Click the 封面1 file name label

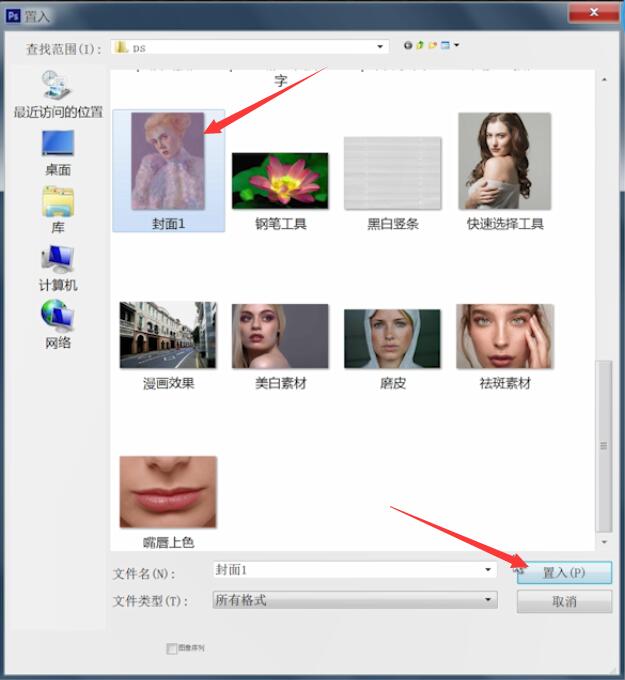pyautogui.click(x=168, y=224)
